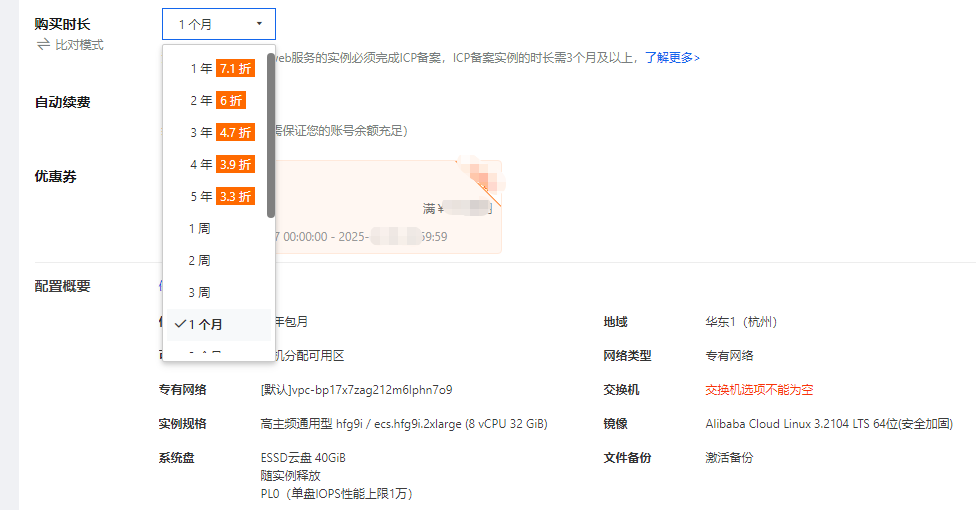Click the checkmark beside 1 个月

(x=180, y=324)
